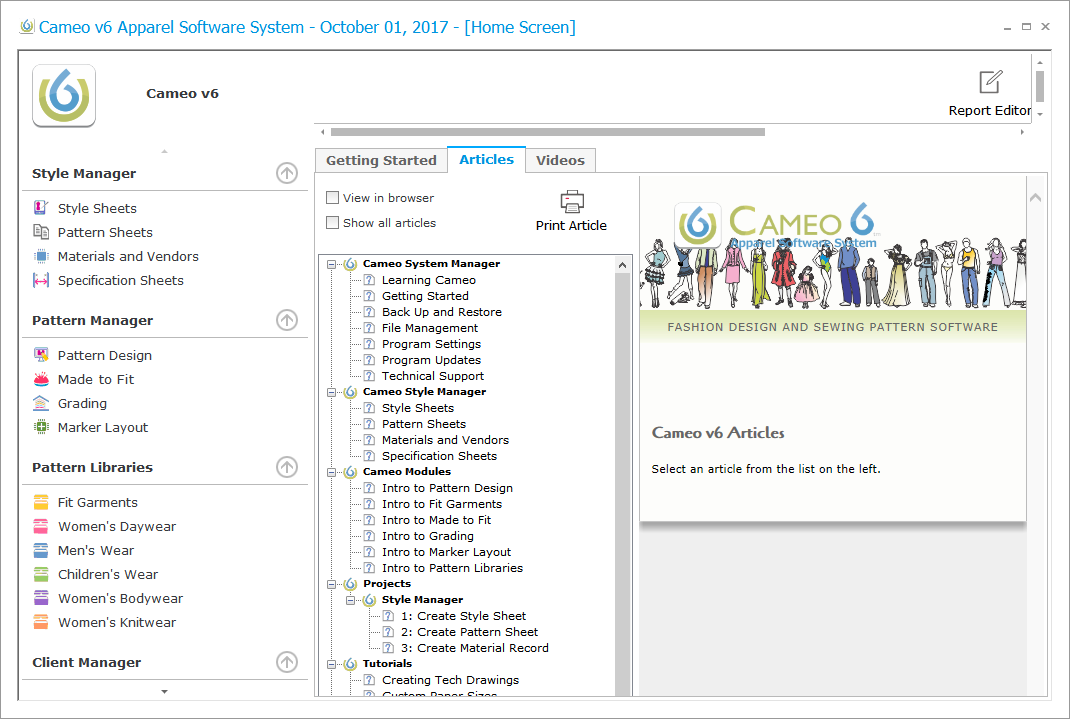
Task: Collapse Projects tree node
Action: point(332,584)
